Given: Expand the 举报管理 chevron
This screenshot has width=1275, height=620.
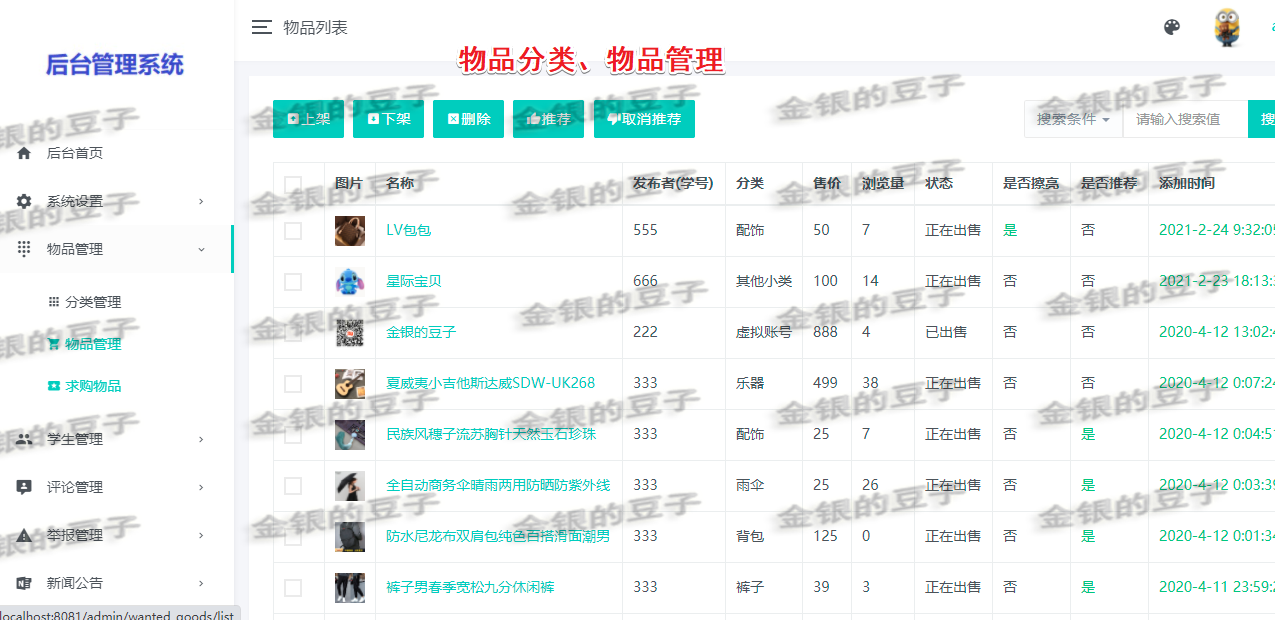Looking at the screenshot, I should point(201,535).
